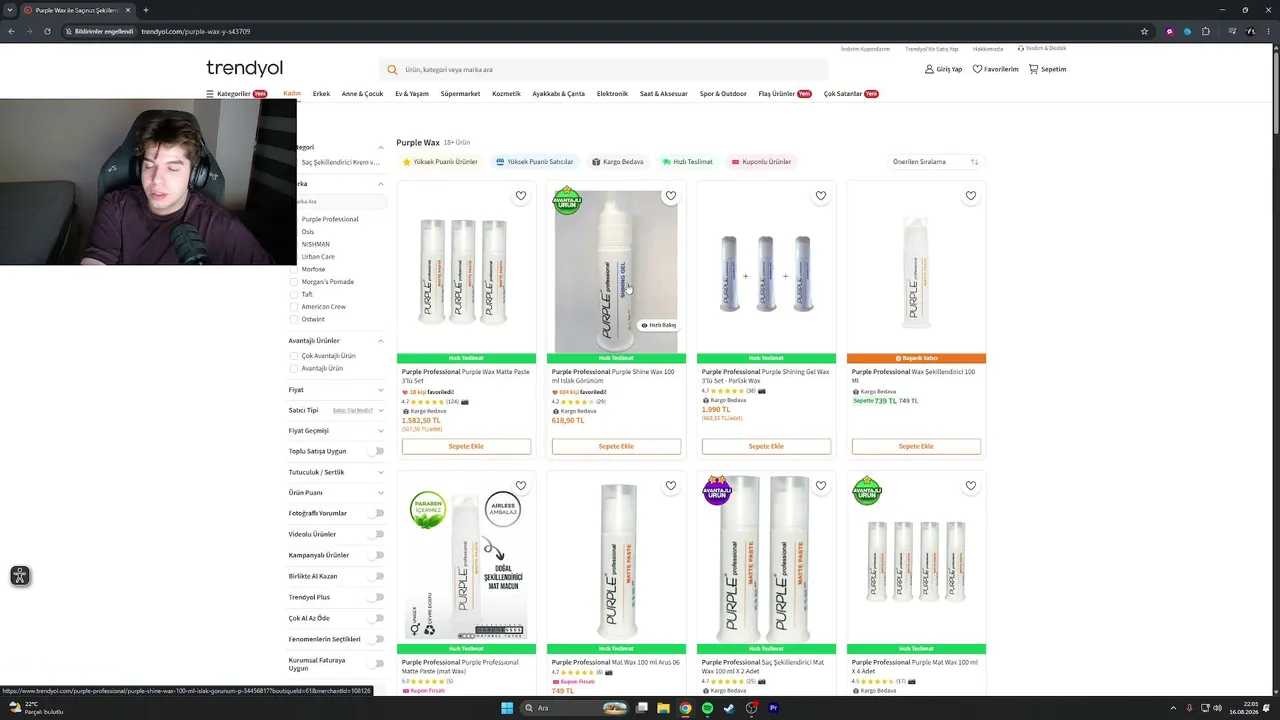The width and height of the screenshot is (1280, 720).
Task: Toggle Kampanyalı Ürünler switch
Action: point(377,555)
